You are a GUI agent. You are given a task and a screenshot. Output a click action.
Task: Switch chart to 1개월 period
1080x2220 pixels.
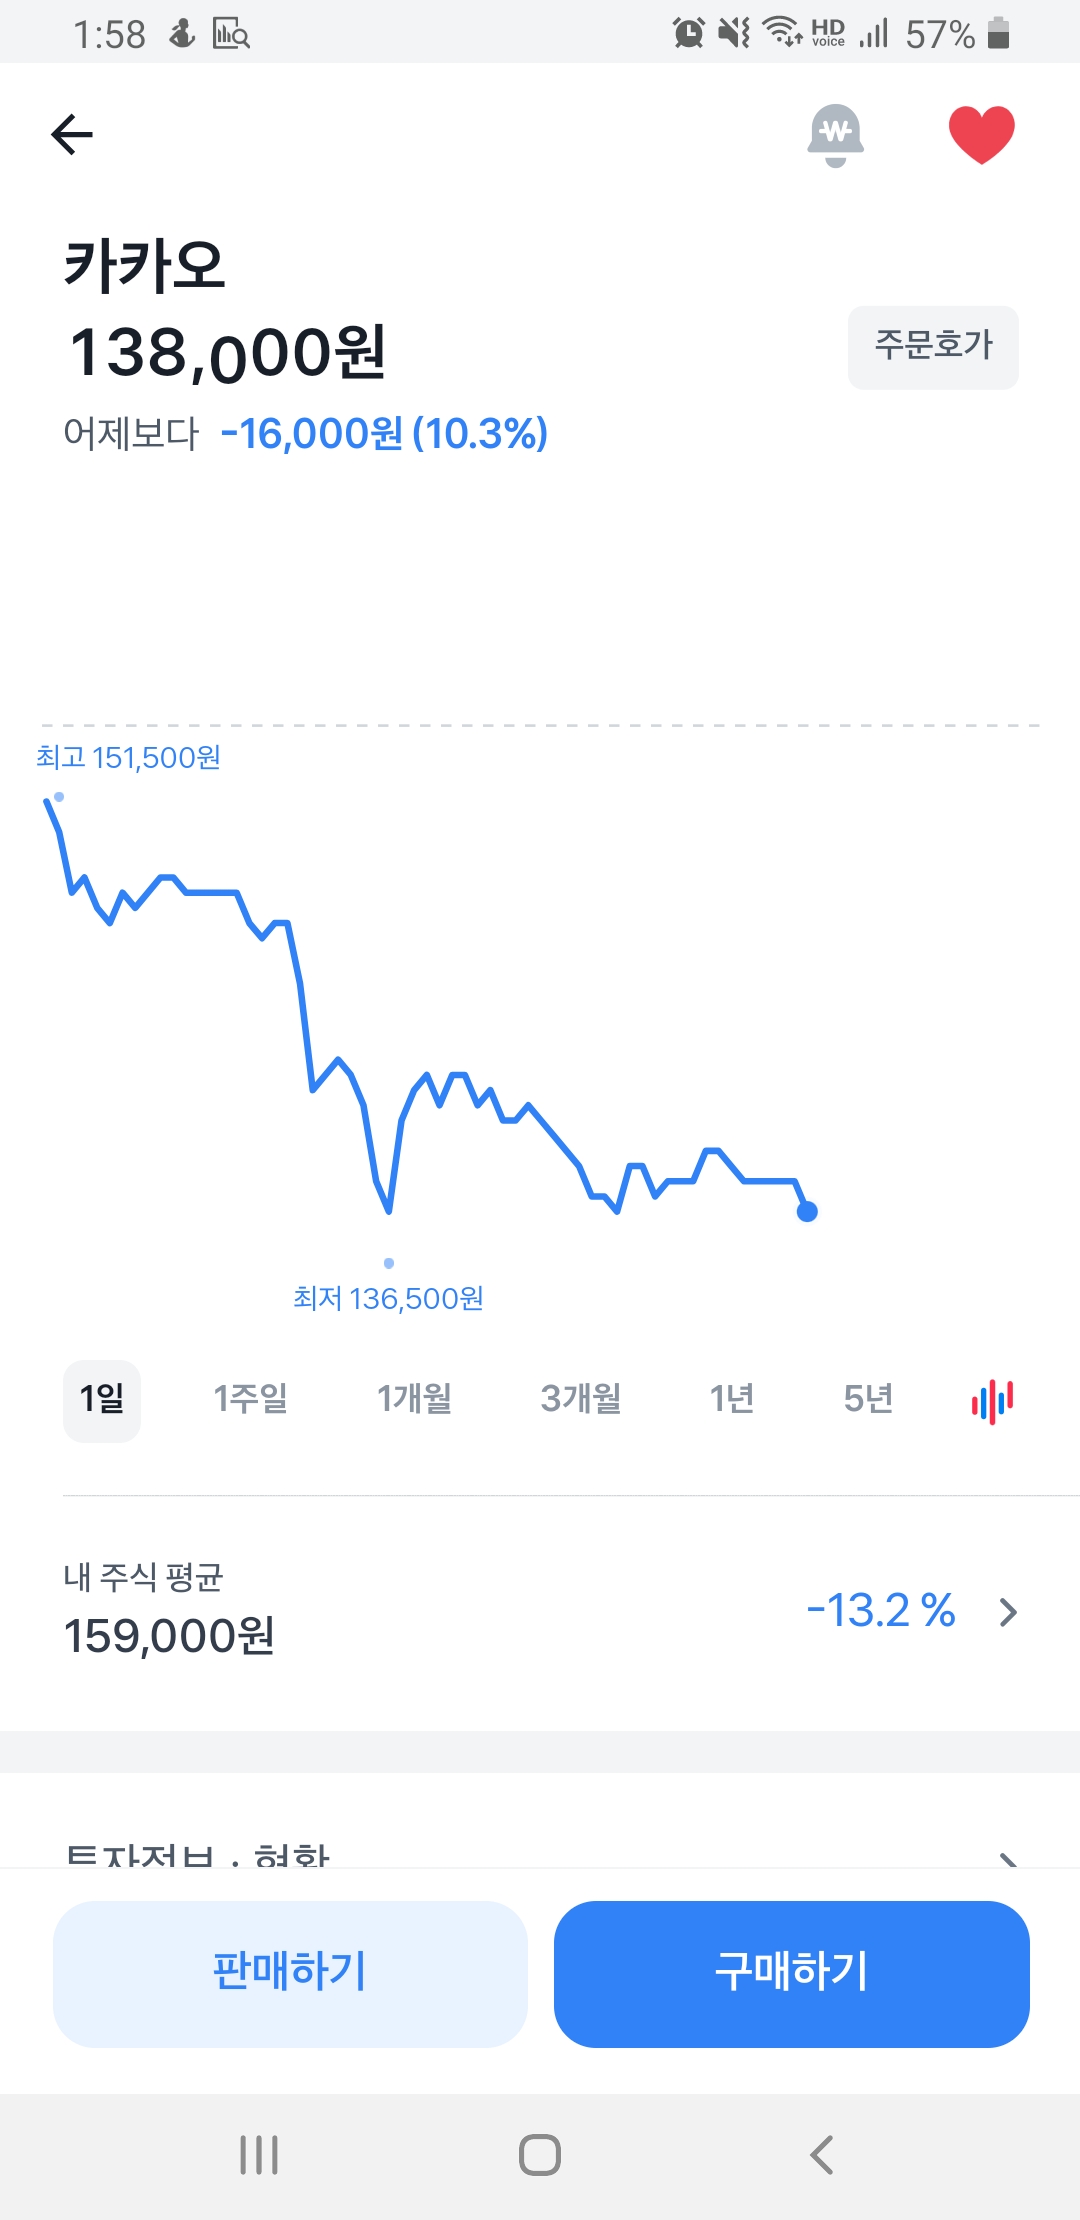(x=414, y=1400)
